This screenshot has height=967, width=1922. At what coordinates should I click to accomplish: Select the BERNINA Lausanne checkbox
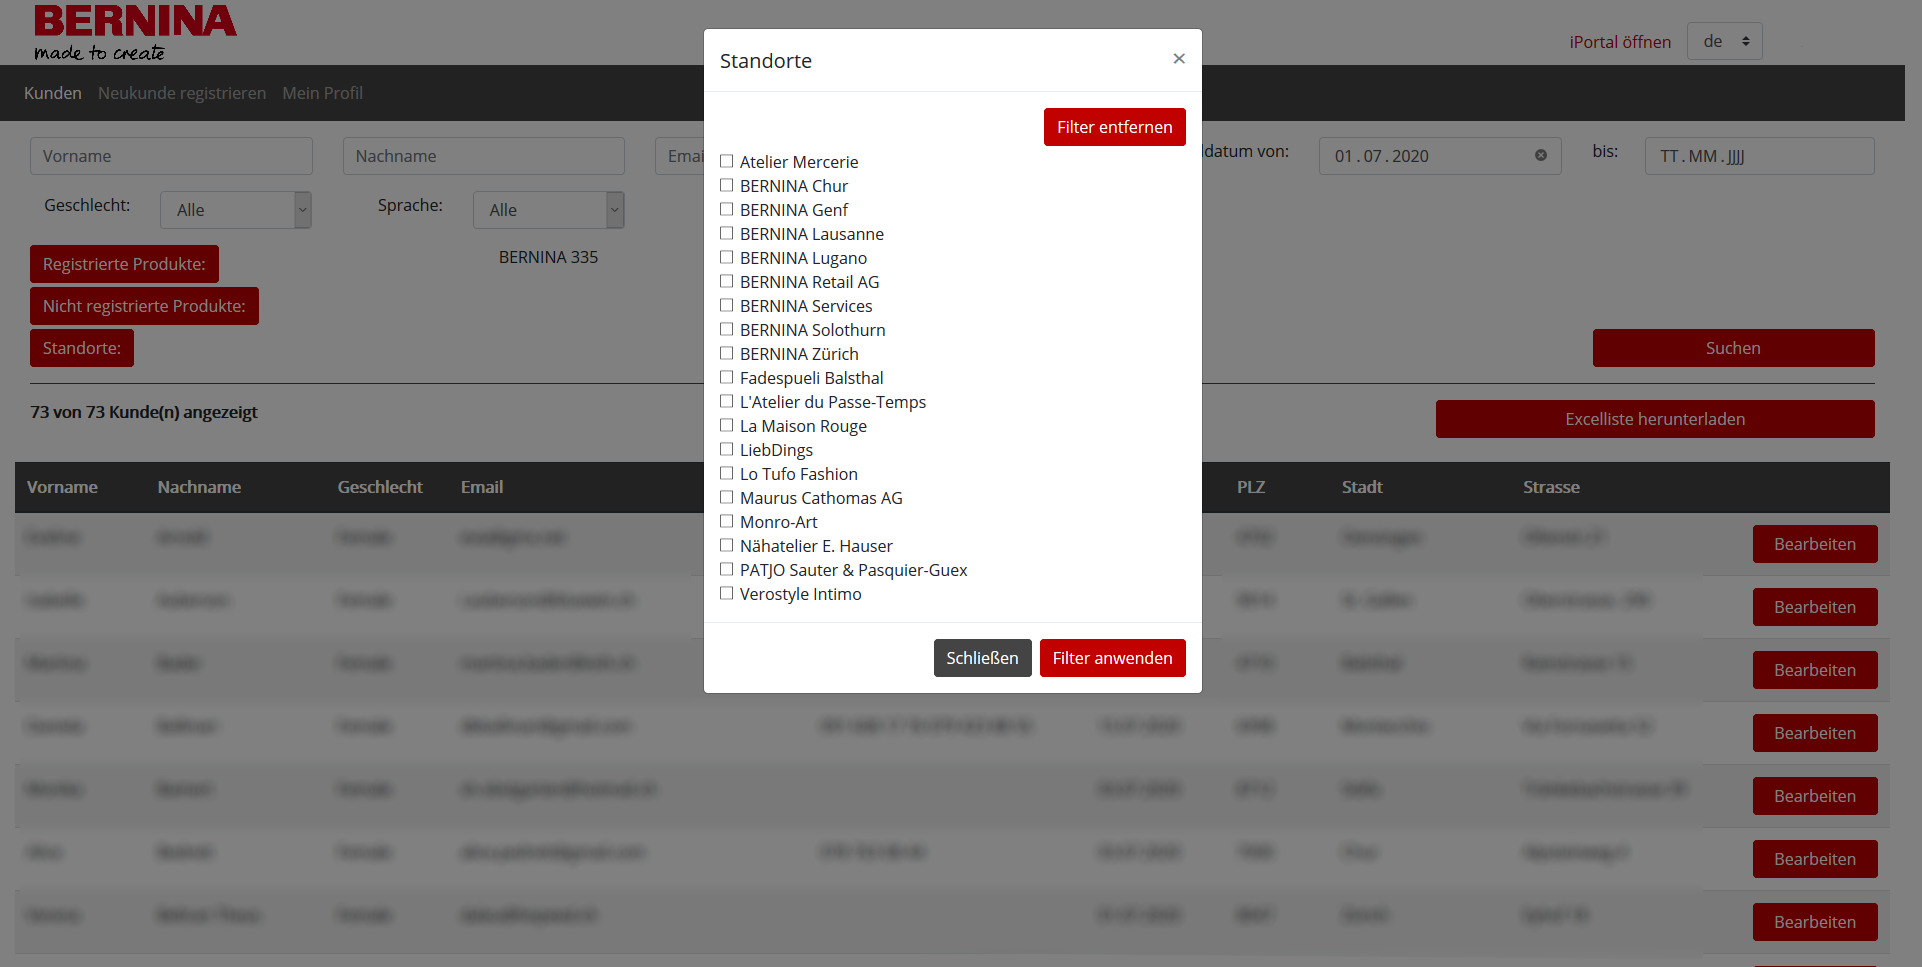pos(727,233)
